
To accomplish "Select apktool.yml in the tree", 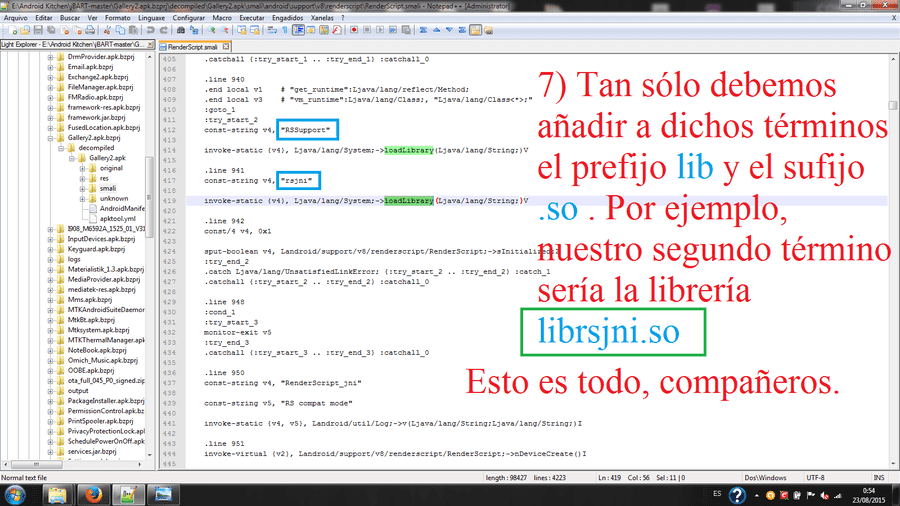I will point(118,219).
